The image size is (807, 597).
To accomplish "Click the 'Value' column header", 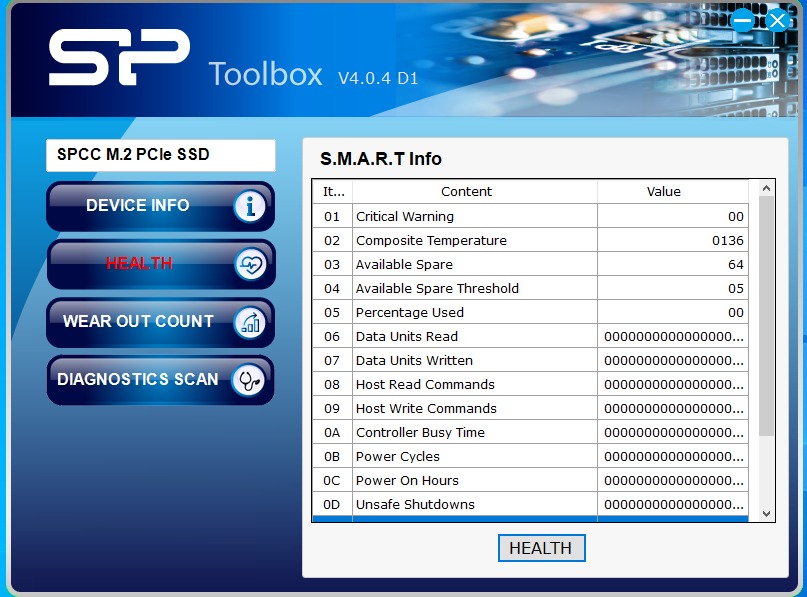I will pos(673,191).
